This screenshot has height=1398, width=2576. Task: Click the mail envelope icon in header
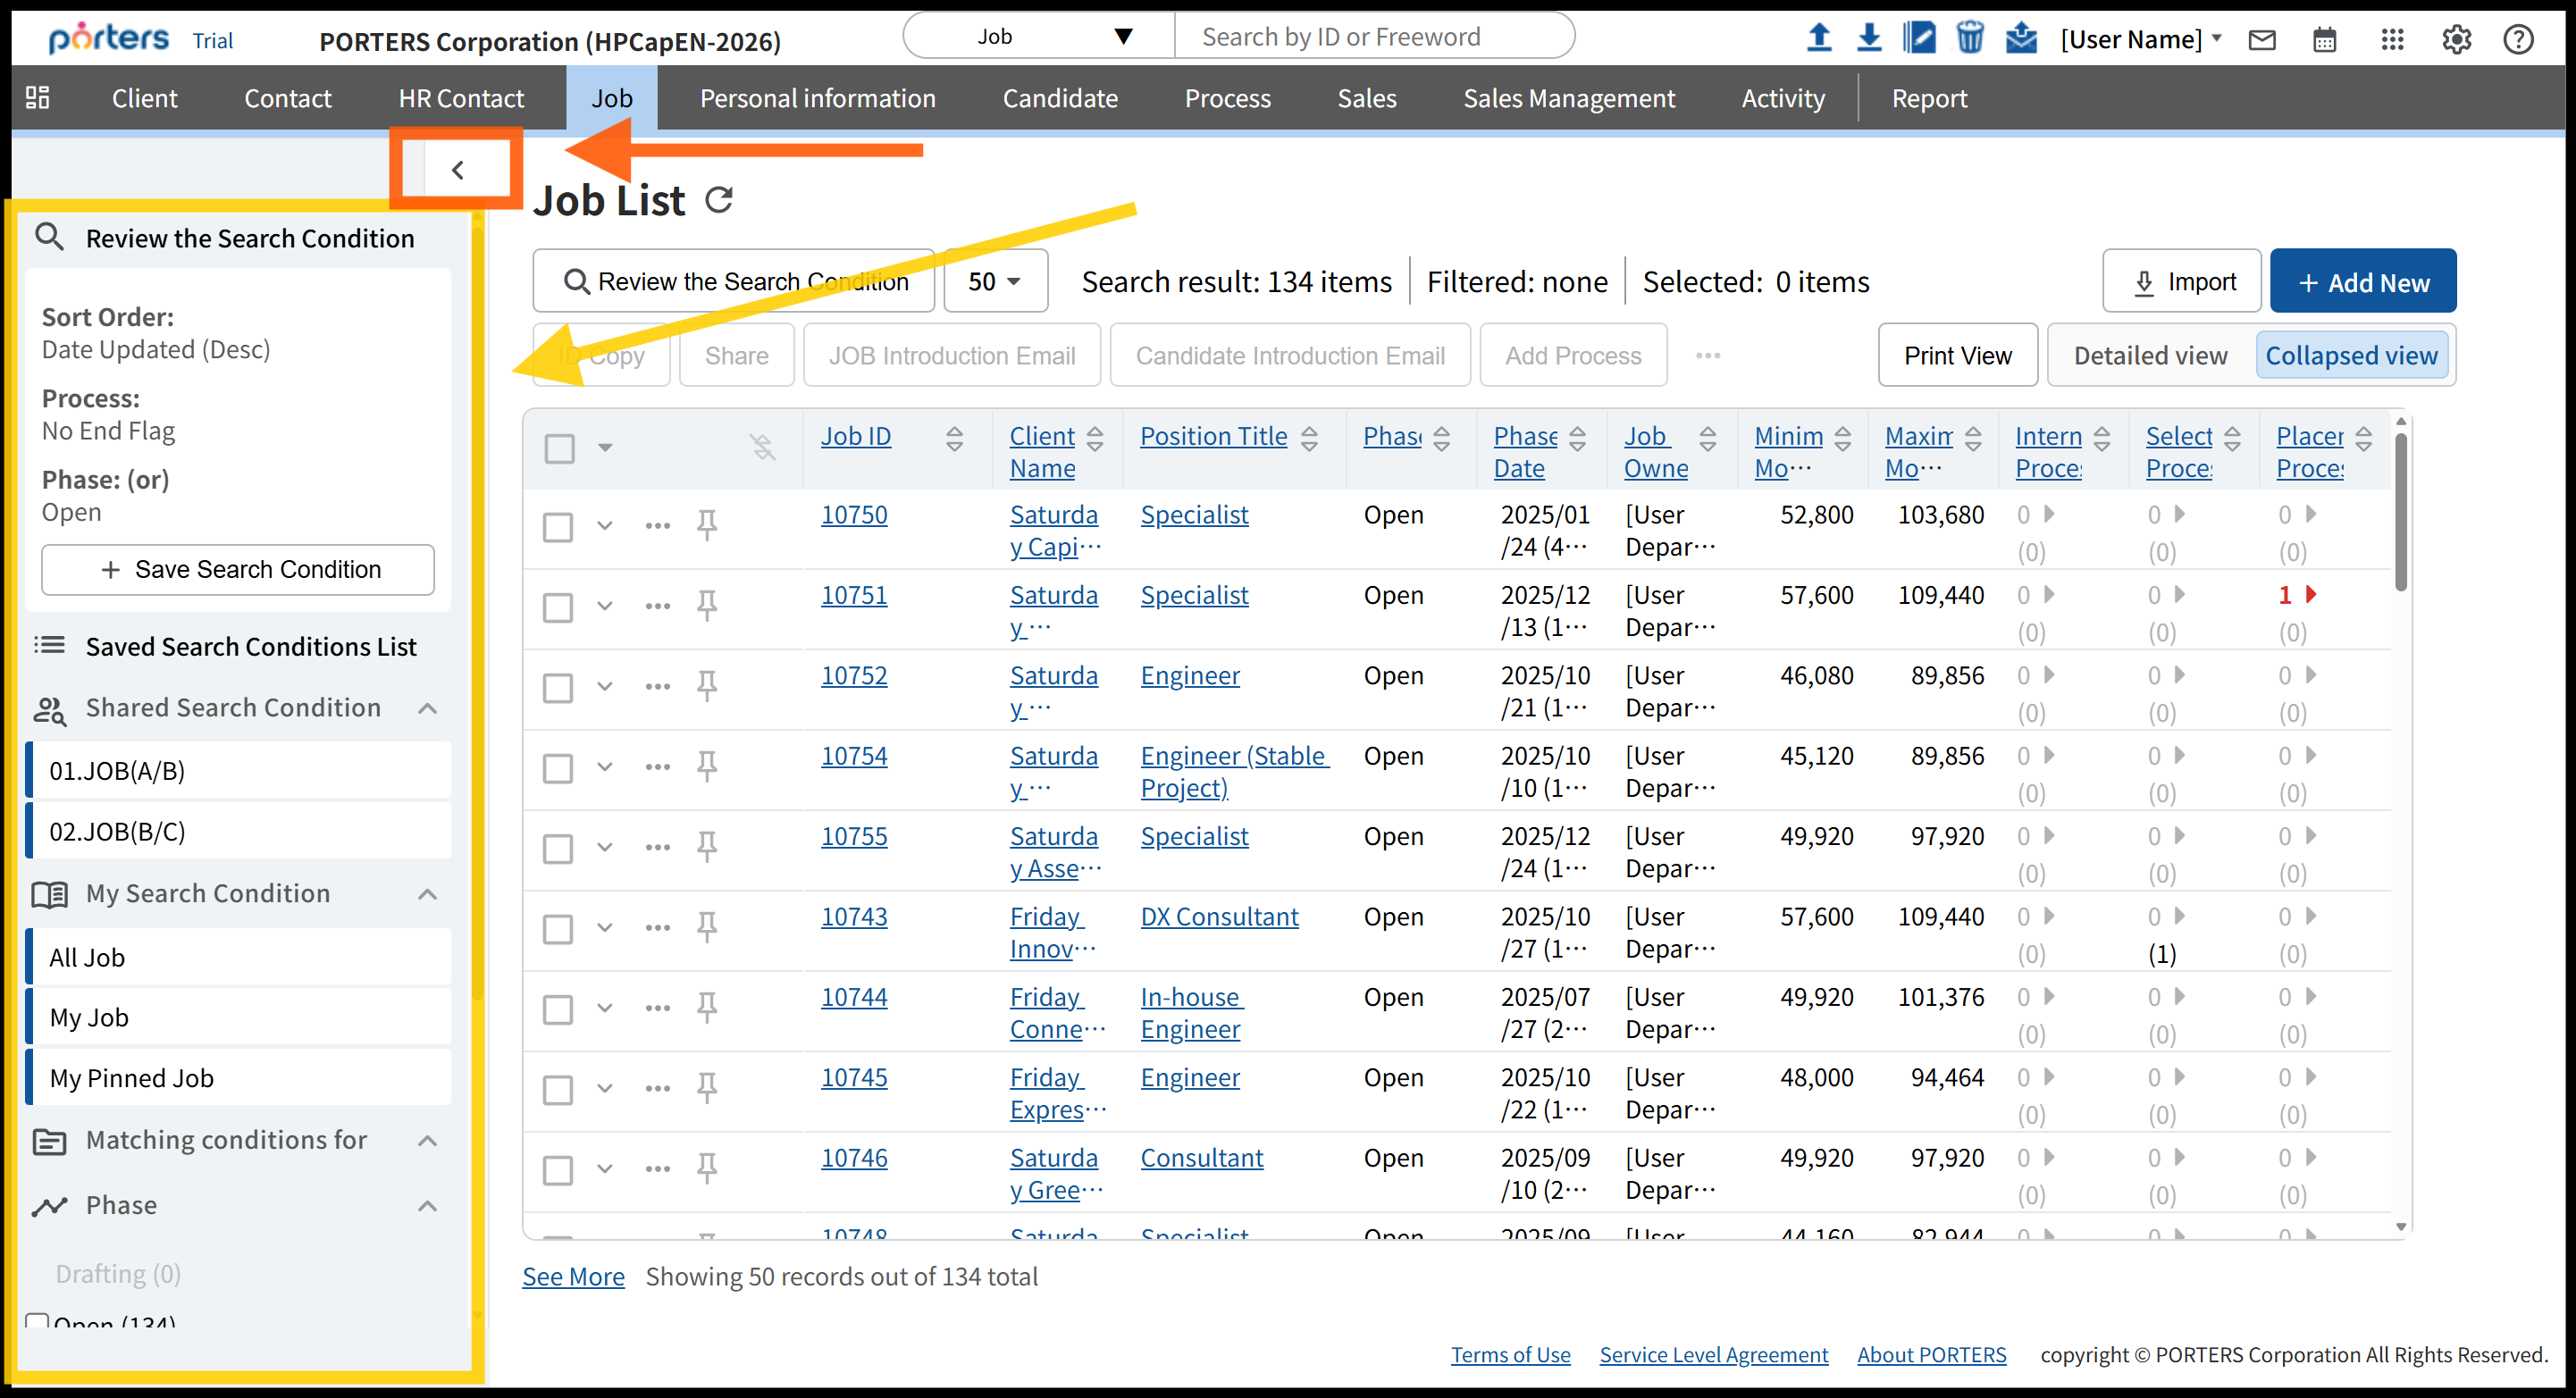[x=2262, y=40]
